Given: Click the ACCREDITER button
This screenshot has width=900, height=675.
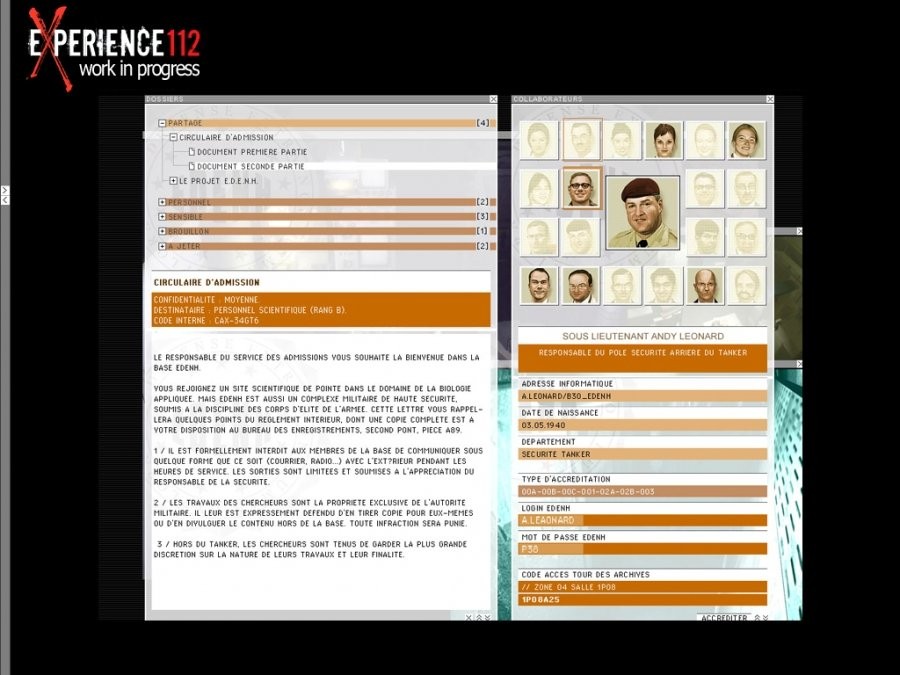Looking at the screenshot, I should point(724,618).
